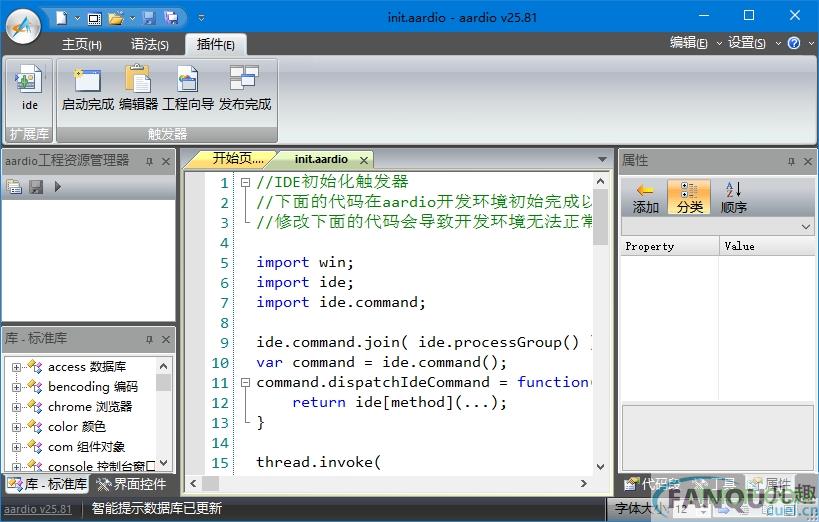Click library list scroll up arrow
The height and width of the screenshot is (522, 819).
(163, 366)
